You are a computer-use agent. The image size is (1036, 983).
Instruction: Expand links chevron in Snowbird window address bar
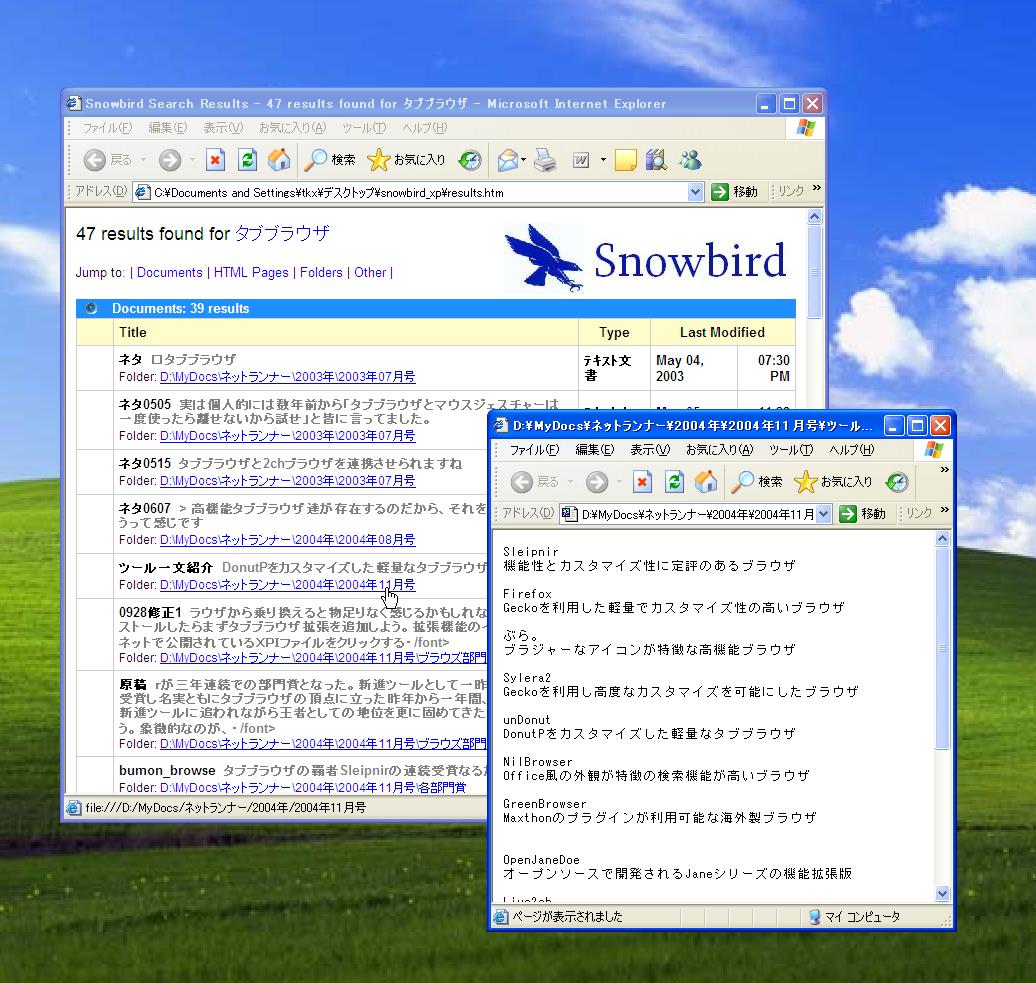pos(817,188)
